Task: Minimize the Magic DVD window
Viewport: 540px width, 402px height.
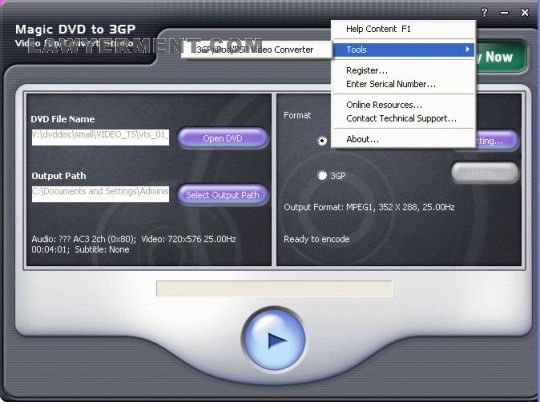Action: pyautogui.click(x=504, y=13)
